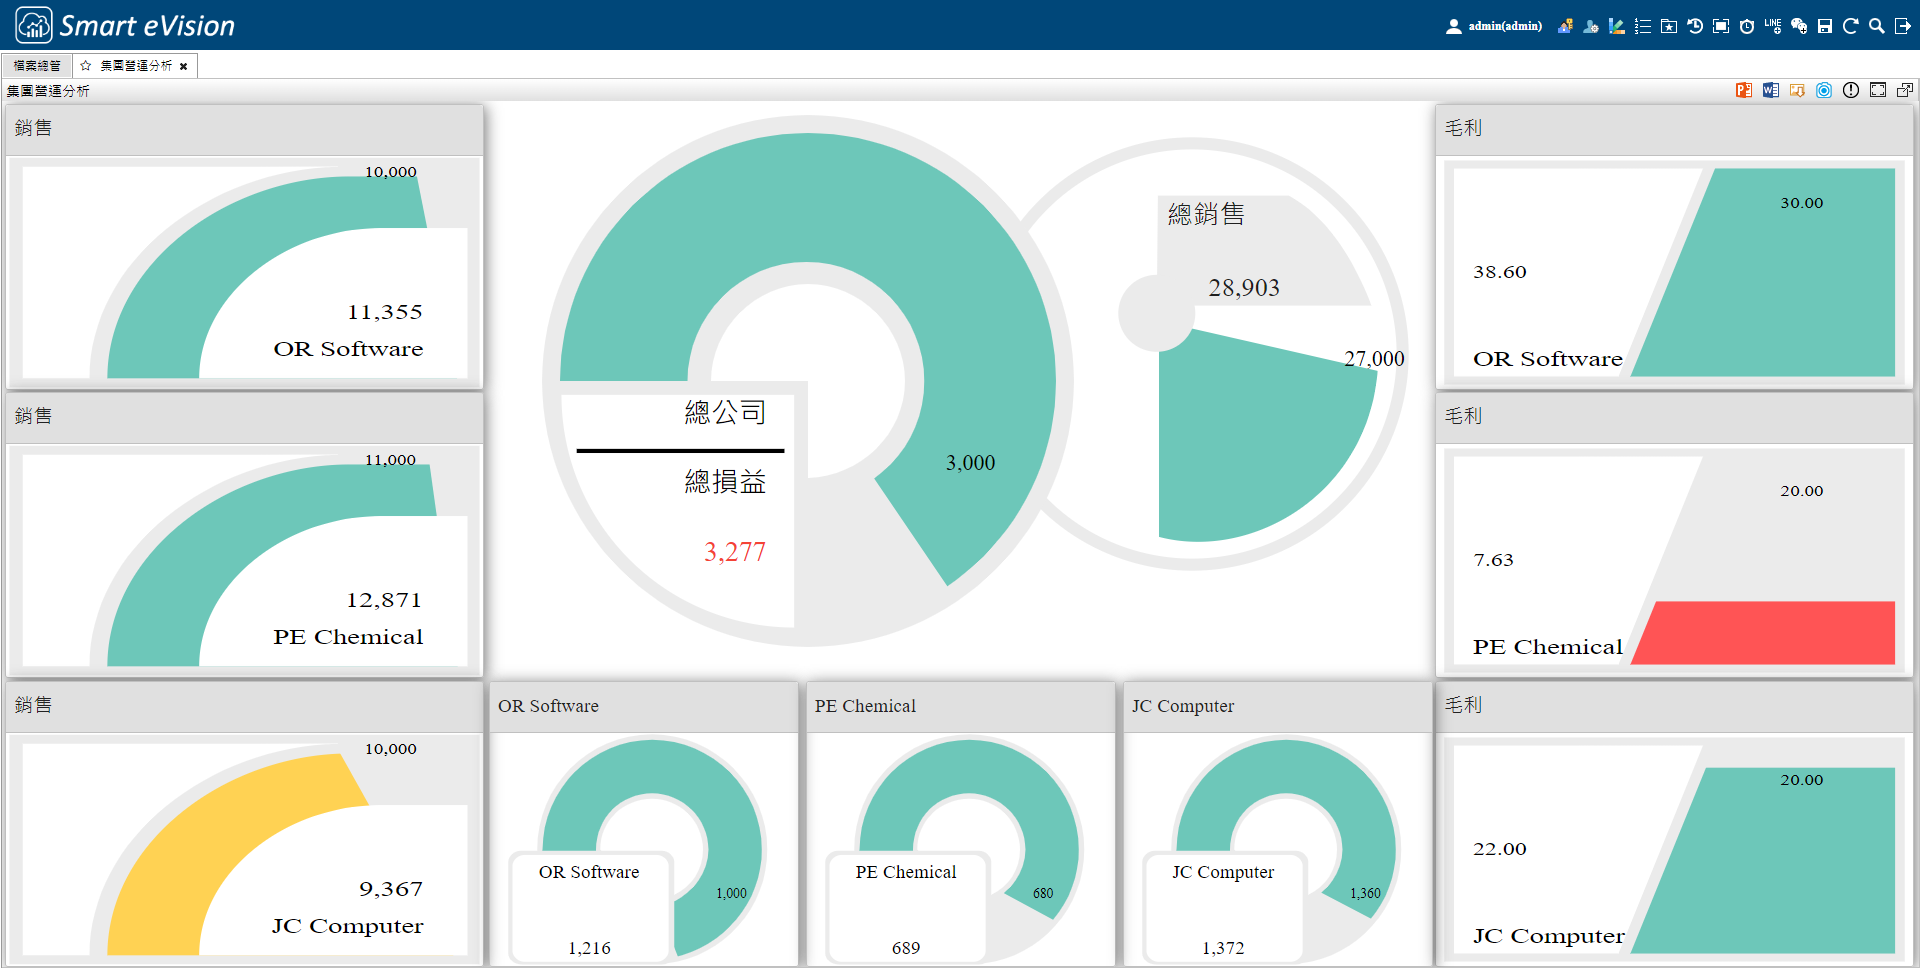Click the 集團營運分析 page title
This screenshot has width=1920, height=969.
[x=48, y=91]
